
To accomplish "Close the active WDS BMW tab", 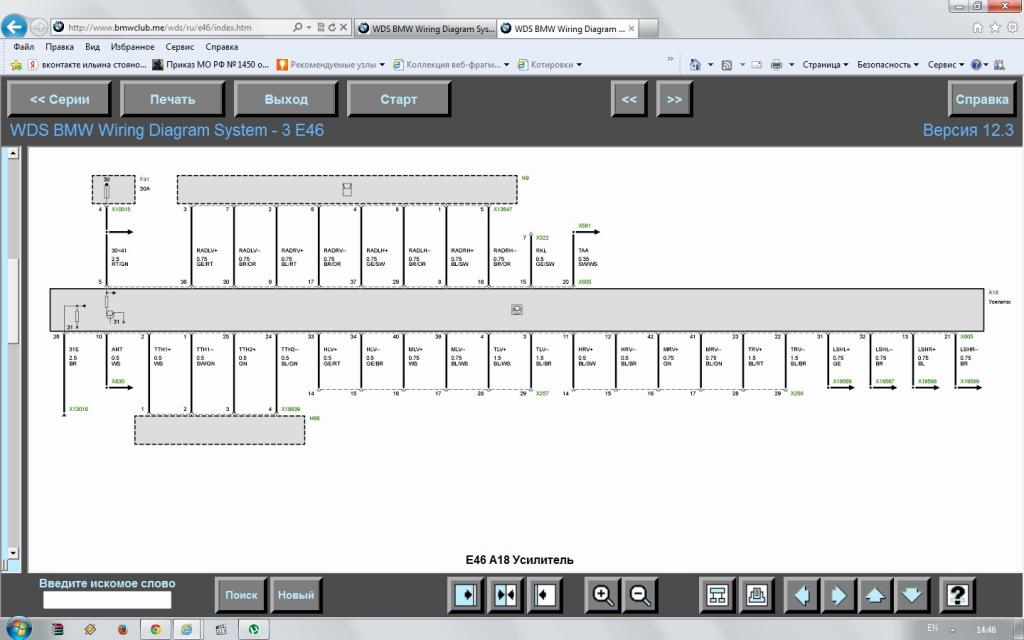I will pos(632,29).
